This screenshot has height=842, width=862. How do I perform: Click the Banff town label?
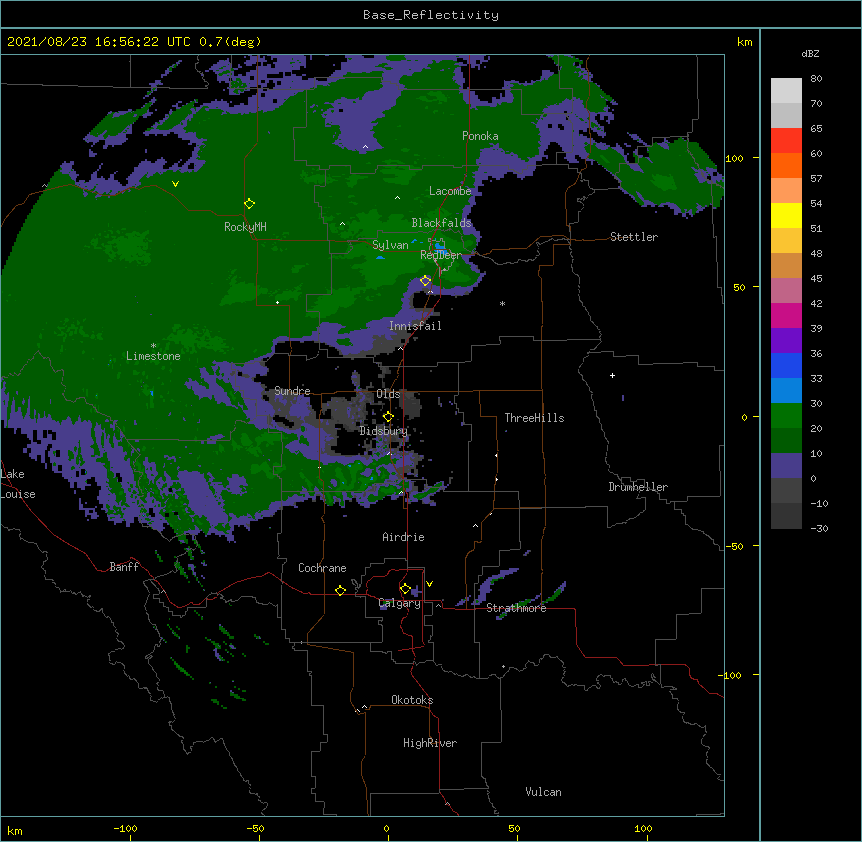[x=124, y=567]
